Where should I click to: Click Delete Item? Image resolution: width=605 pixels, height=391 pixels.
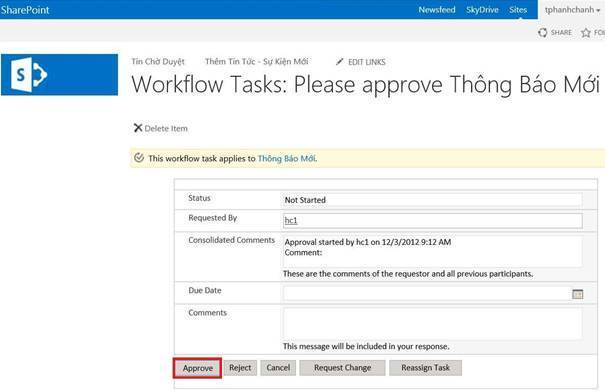point(166,129)
